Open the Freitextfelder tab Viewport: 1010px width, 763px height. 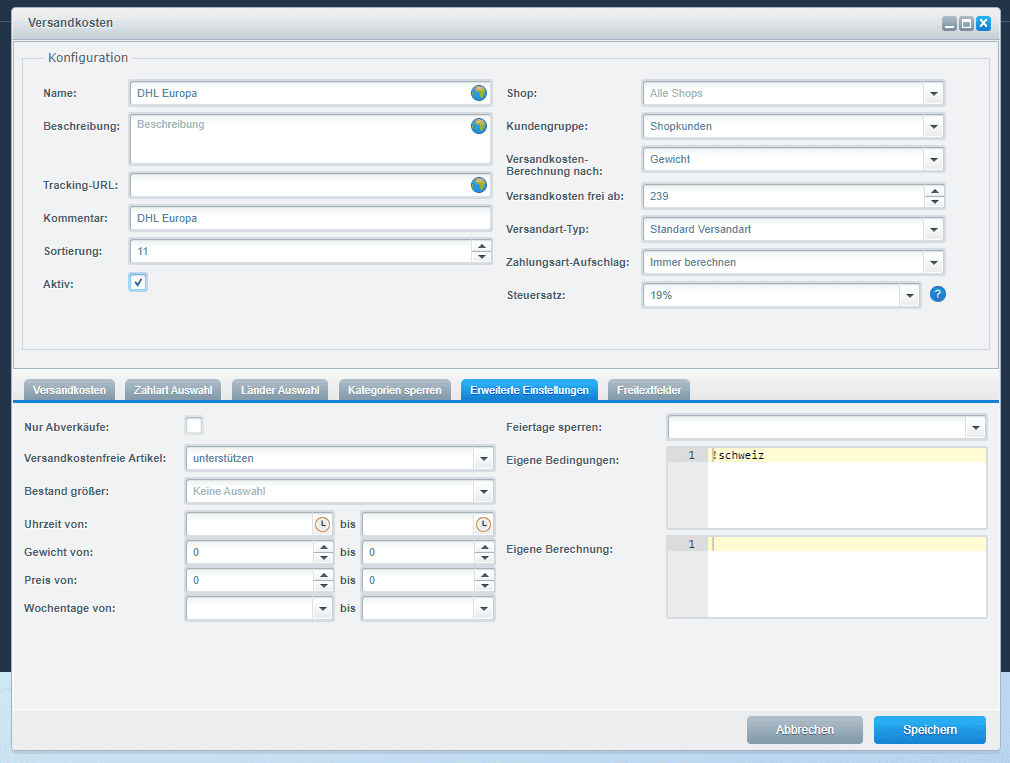pyautogui.click(x=649, y=390)
